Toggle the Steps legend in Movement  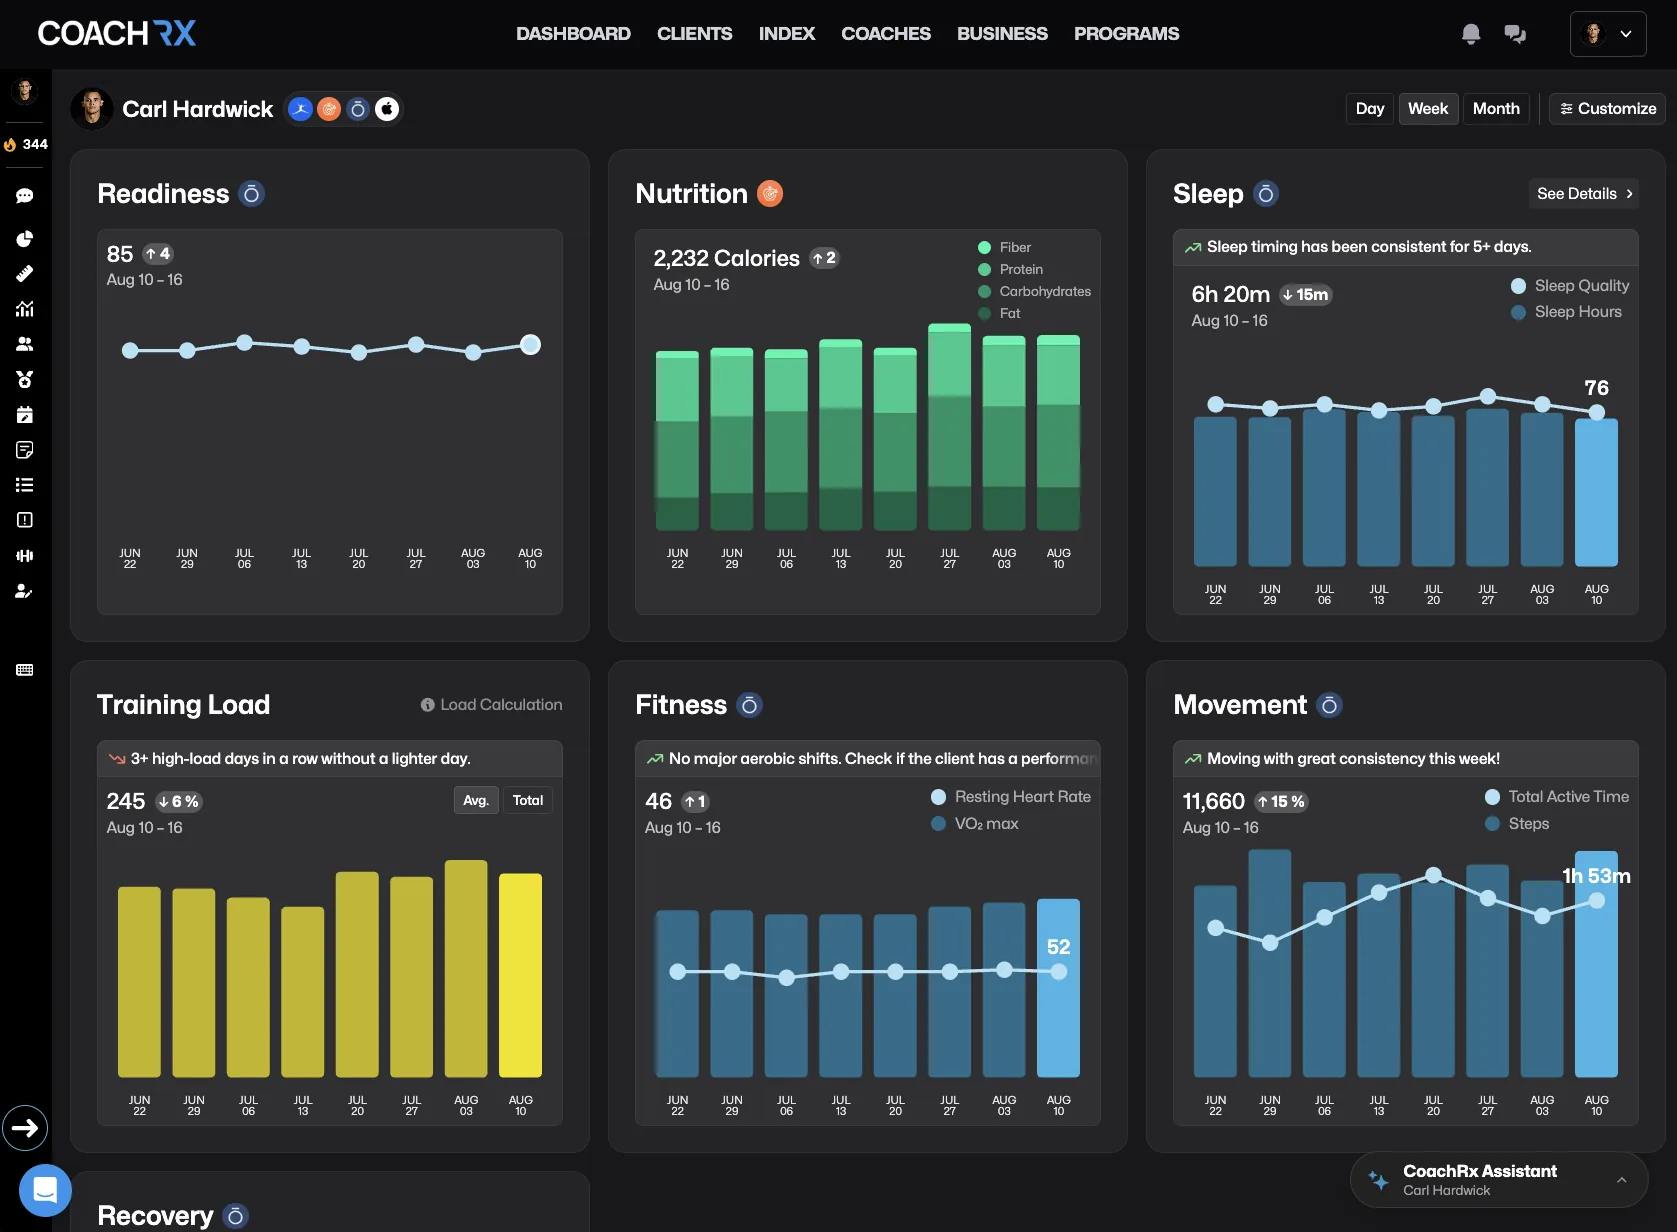coord(1517,824)
